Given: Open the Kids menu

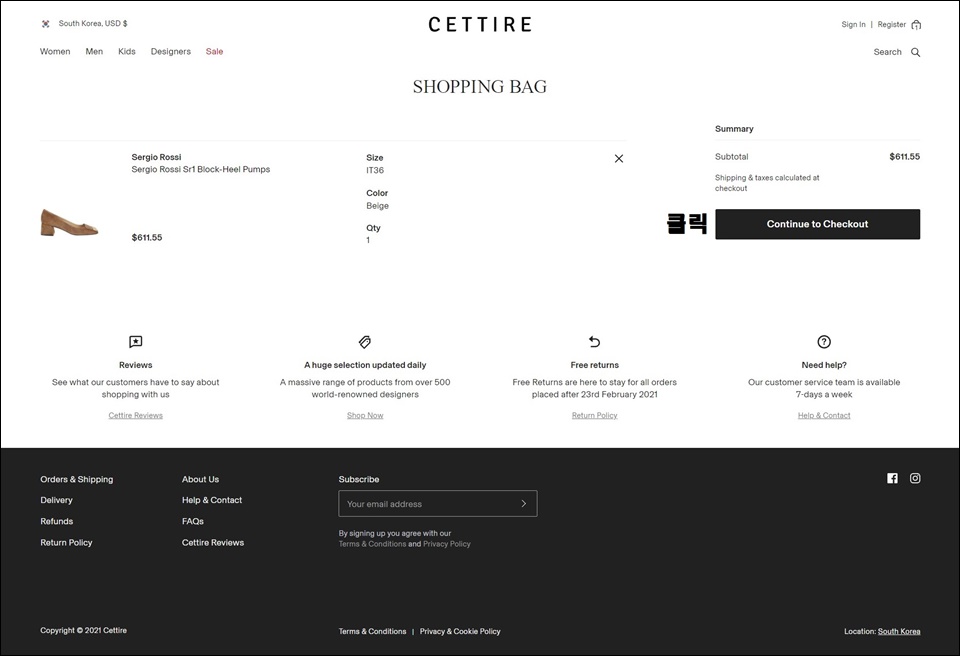Looking at the screenshot, I should 127,51.
